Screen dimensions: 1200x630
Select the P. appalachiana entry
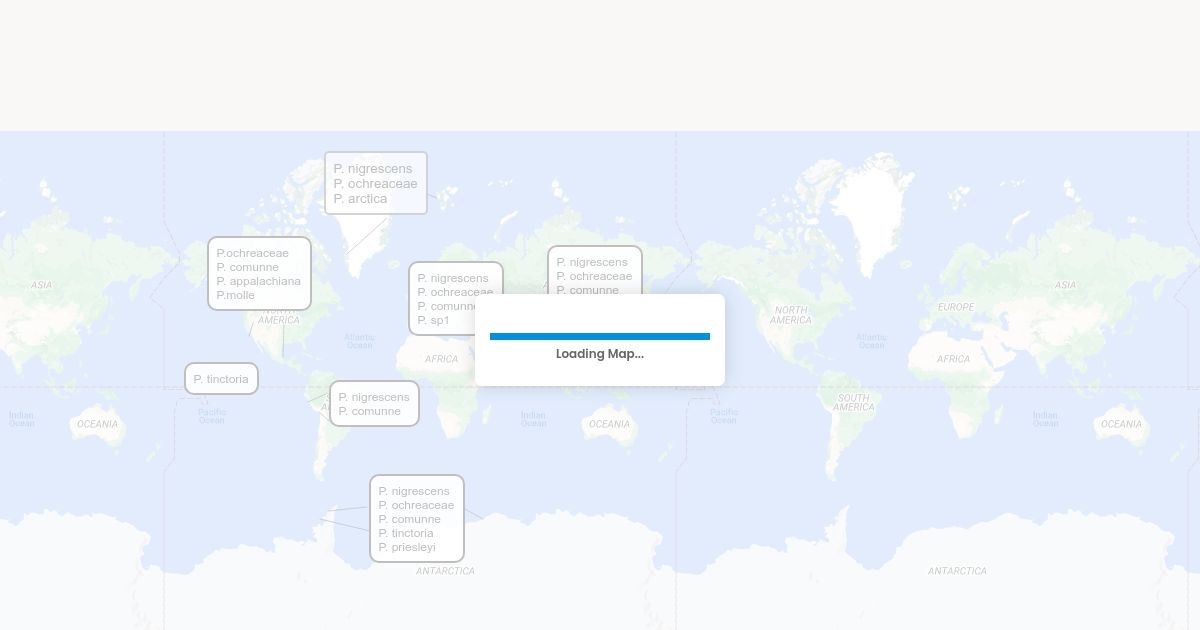(x=258, y=281)
